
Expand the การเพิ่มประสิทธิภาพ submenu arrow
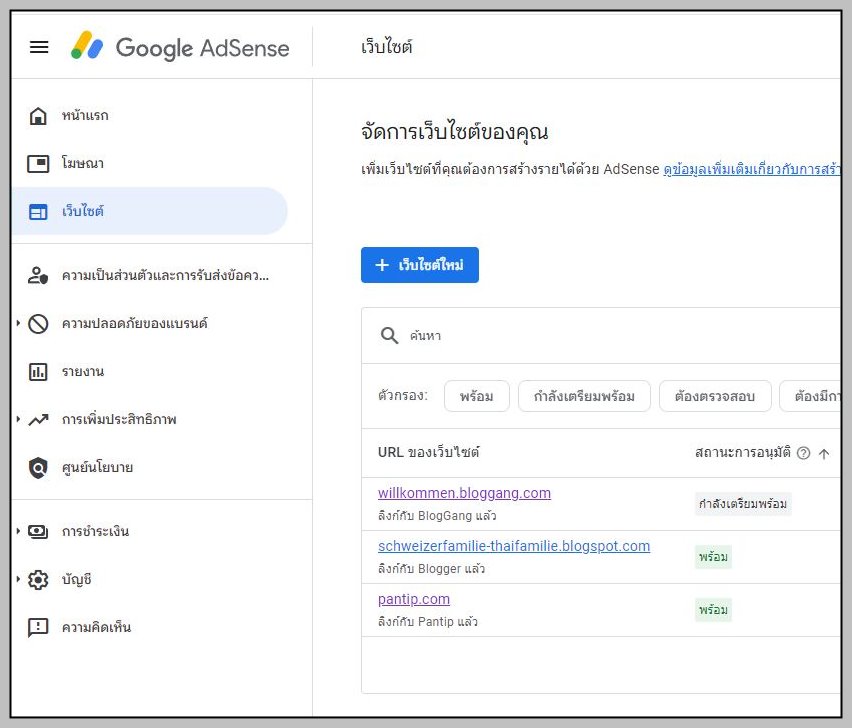18,419
